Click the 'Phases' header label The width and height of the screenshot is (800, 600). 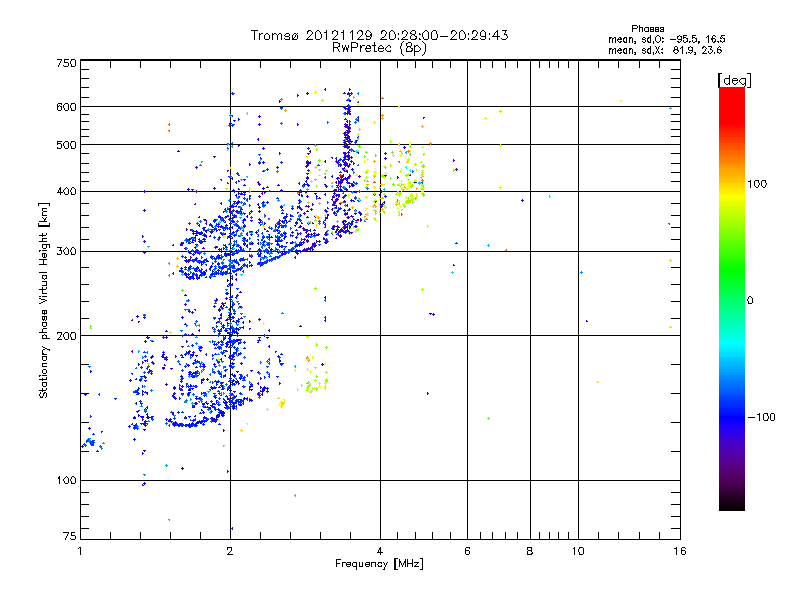(647, 29)
